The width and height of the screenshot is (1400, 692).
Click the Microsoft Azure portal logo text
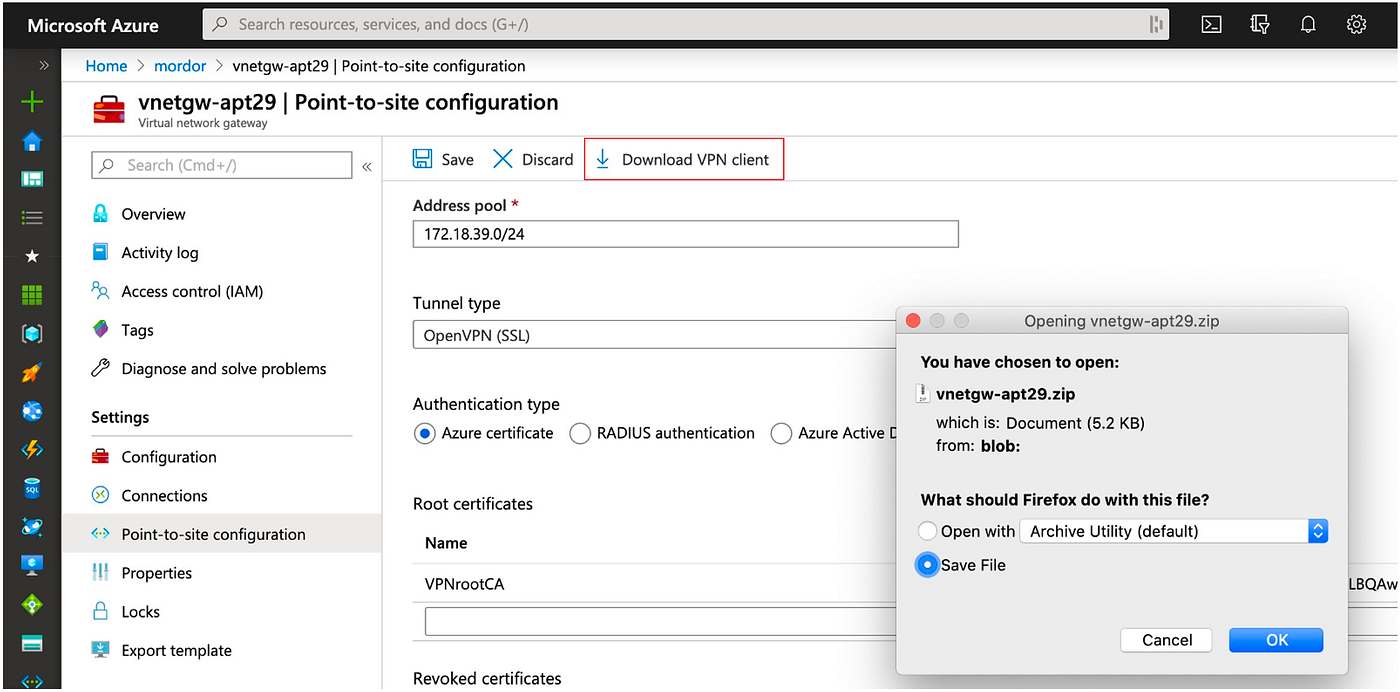point(94,25)
